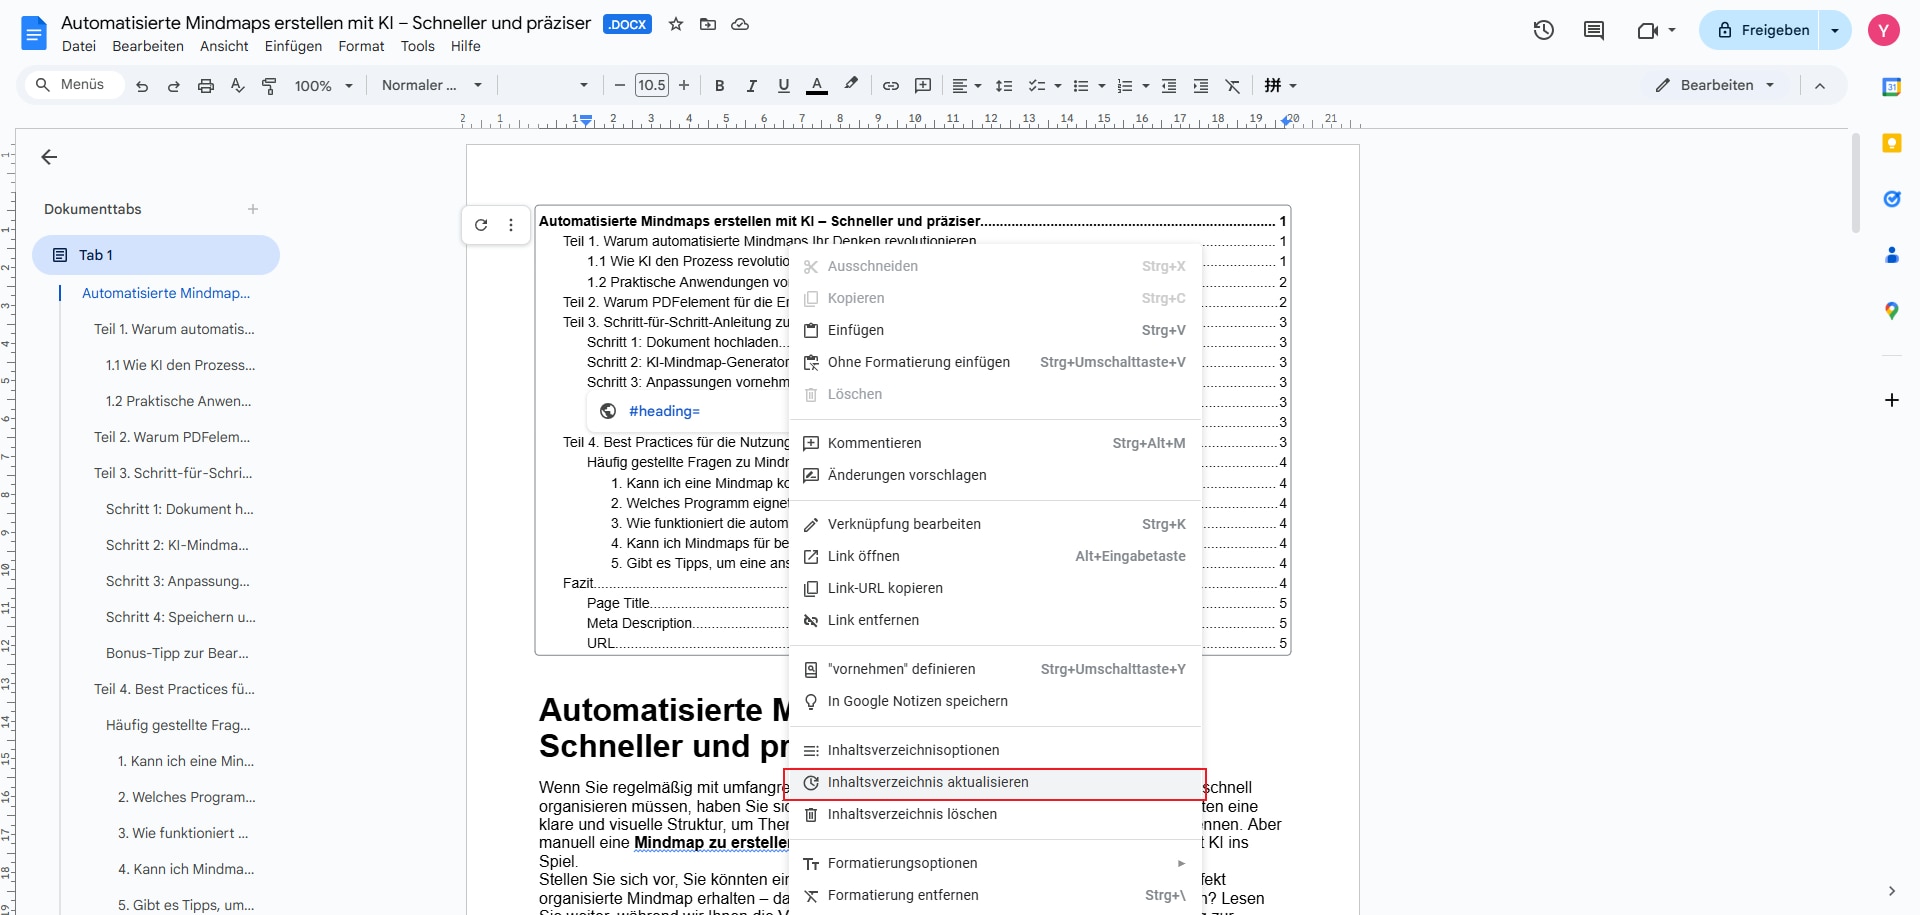The width and height of the screenshot is (1920, 915).
Task: Add comment via toolbar icon
Action: 923,86
